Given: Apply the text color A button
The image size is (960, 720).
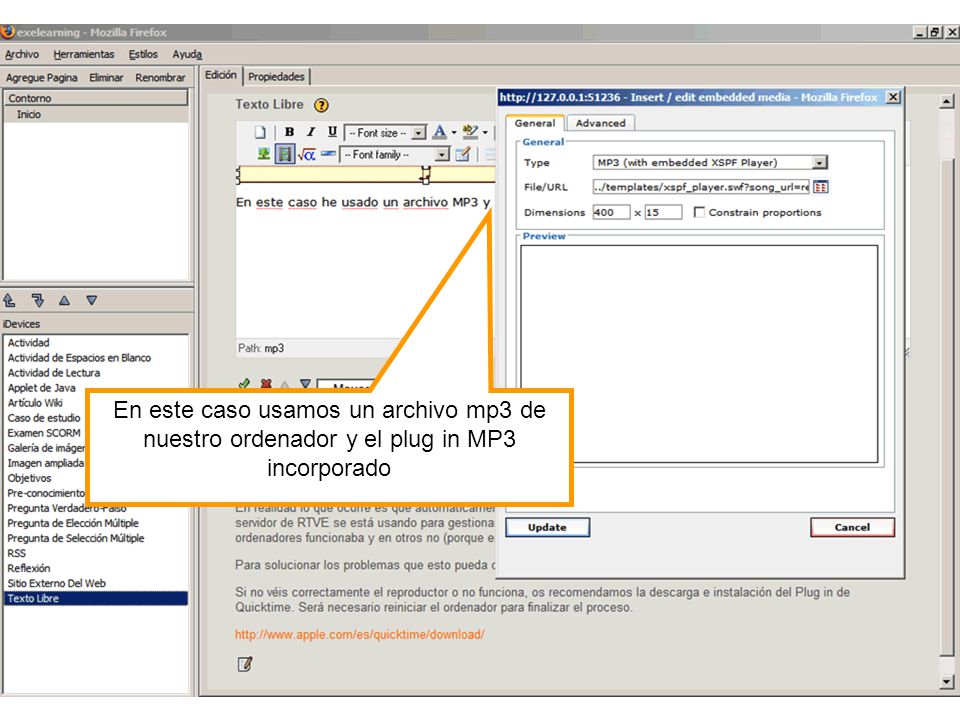Looking at the screenshot, I should pos(439,132).
